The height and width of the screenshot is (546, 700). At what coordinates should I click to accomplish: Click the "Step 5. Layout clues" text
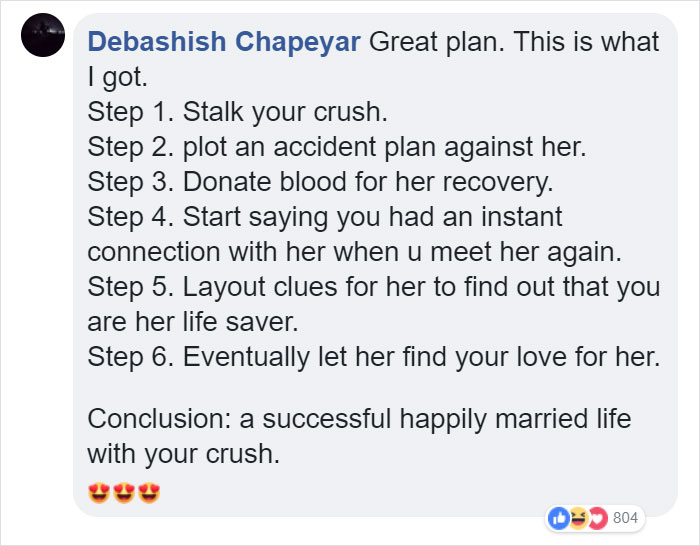pos(373,286)
